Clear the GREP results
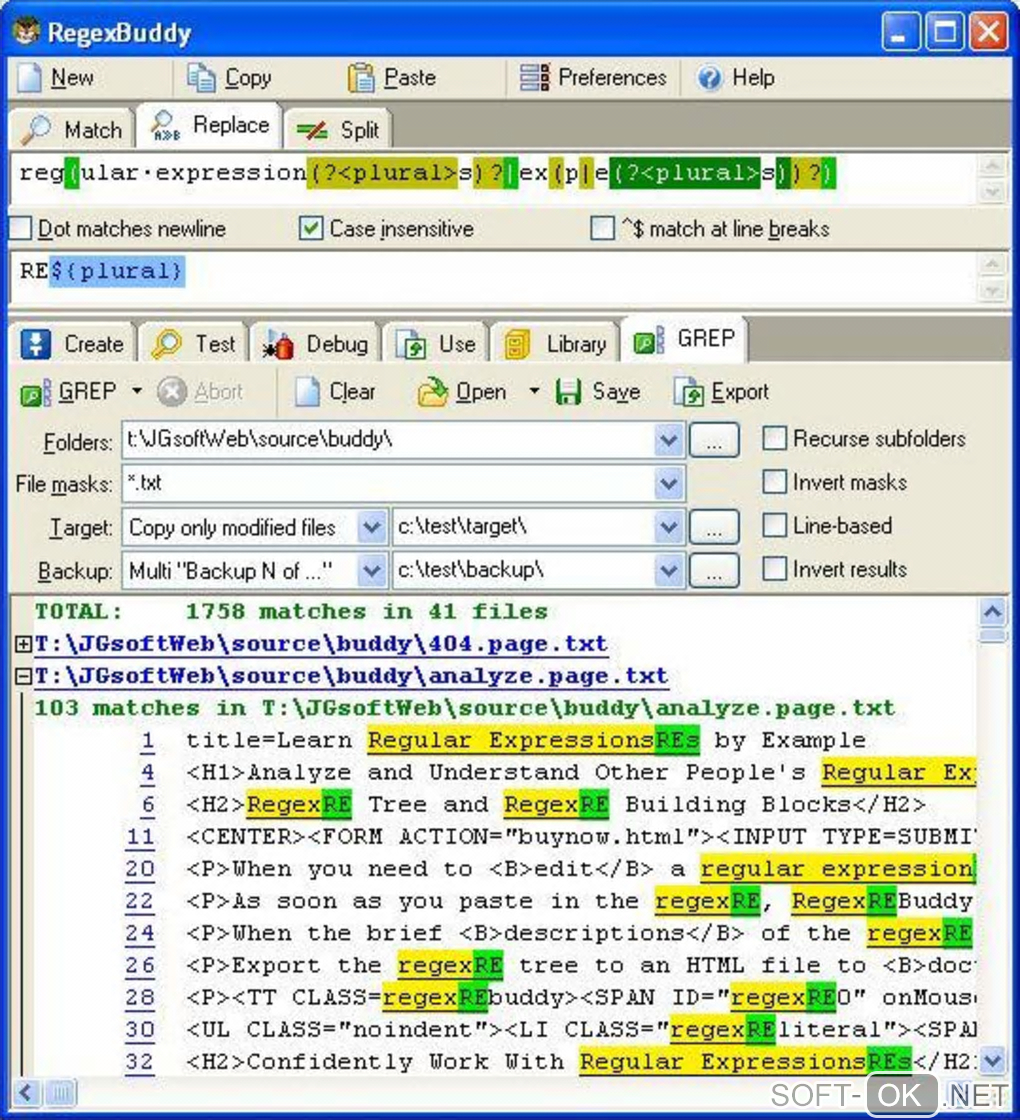The height and width of the screenshot is (1120, 1020). tap(335, 391)
